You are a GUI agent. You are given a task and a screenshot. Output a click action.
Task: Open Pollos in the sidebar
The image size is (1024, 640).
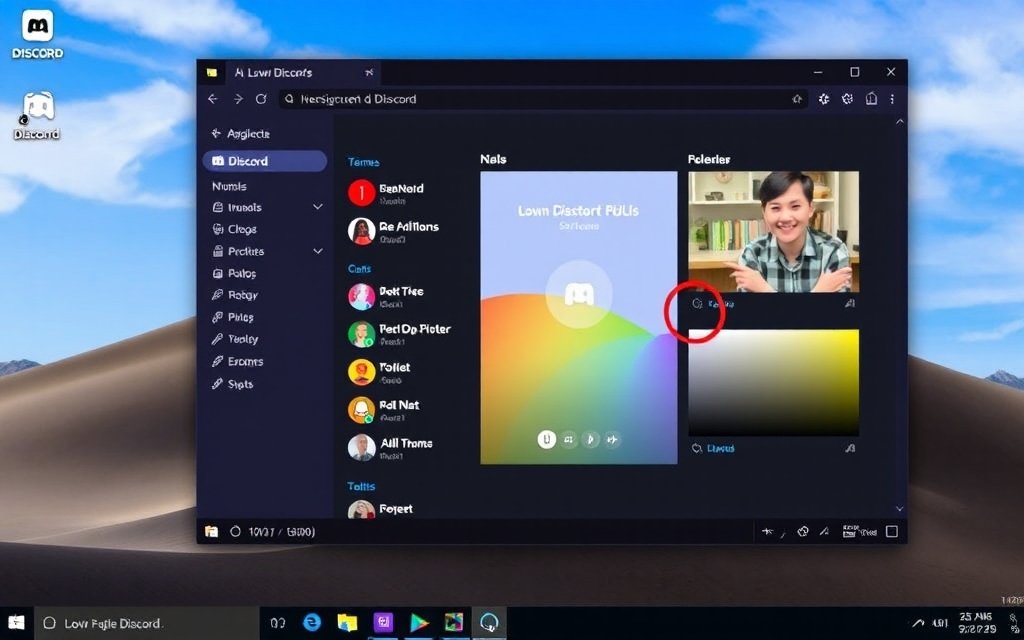click(x=234, y=274)
